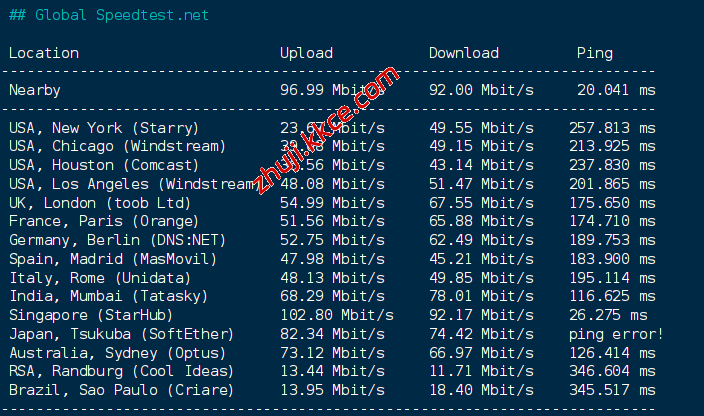The height and width of the screenshot is (416, 704).
Task: Select the UK, London (toob Ltd) entry
Action: pos(99,203)
